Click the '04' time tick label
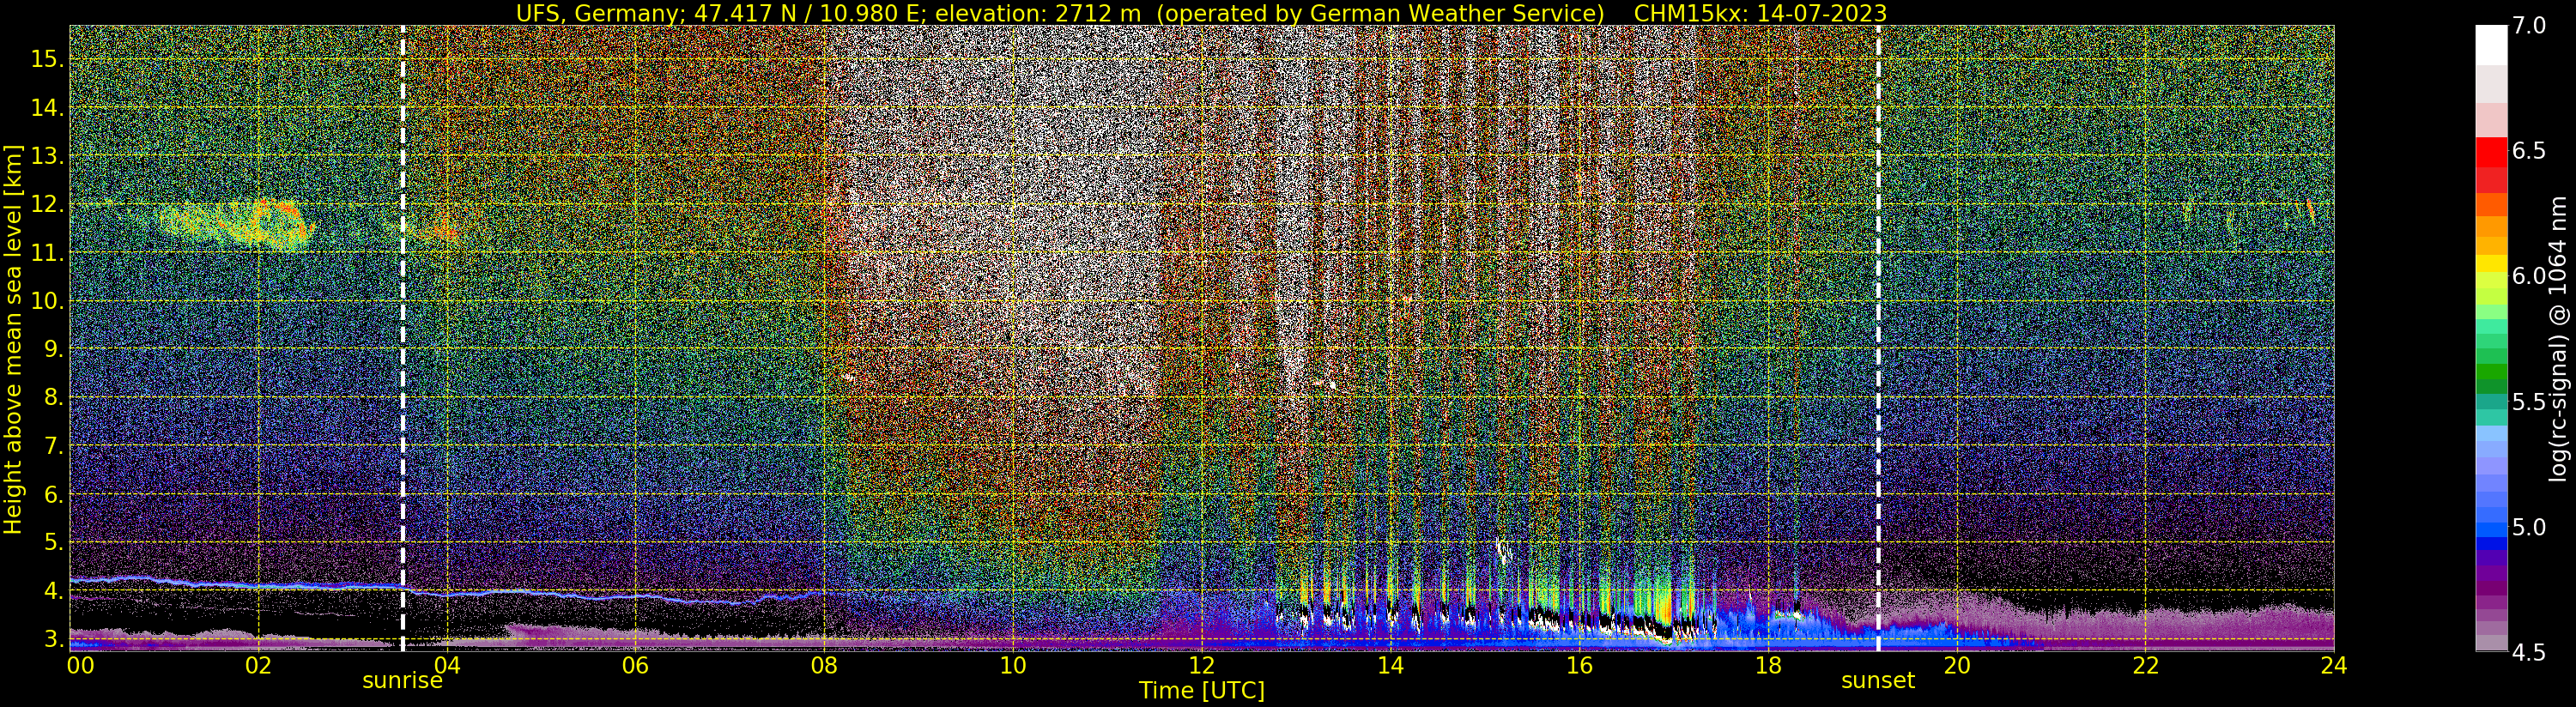The image size is (2576, 707). tap(447, 665)
